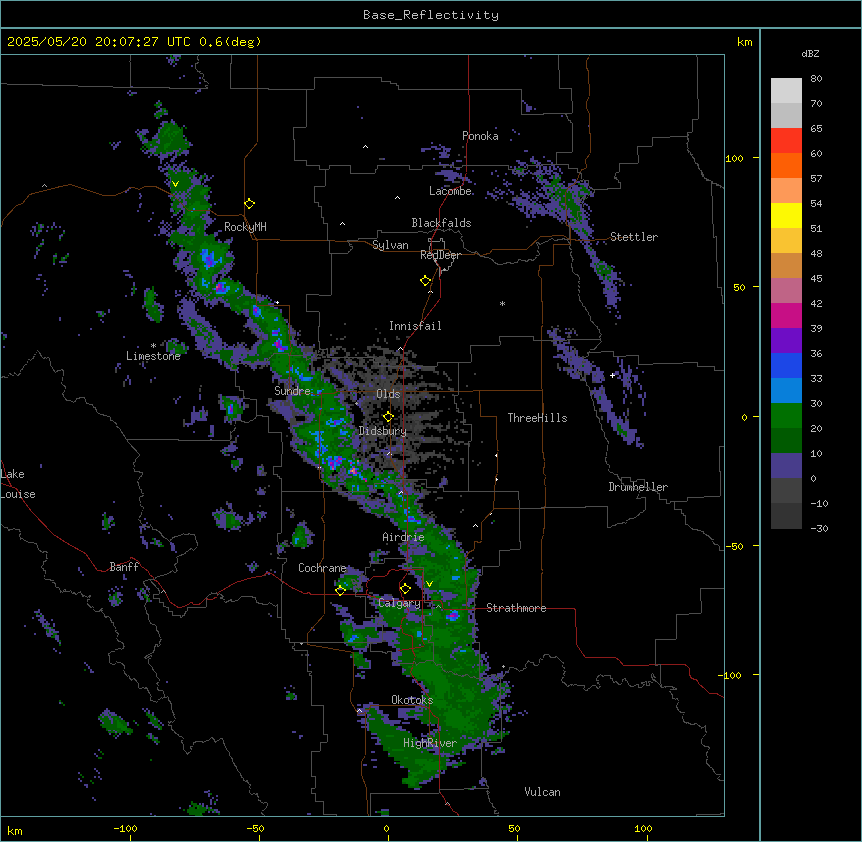862x842 pixels.
Task: Click the yellow marker between Olds and Didsbury
Action: (x=388, y=417)
